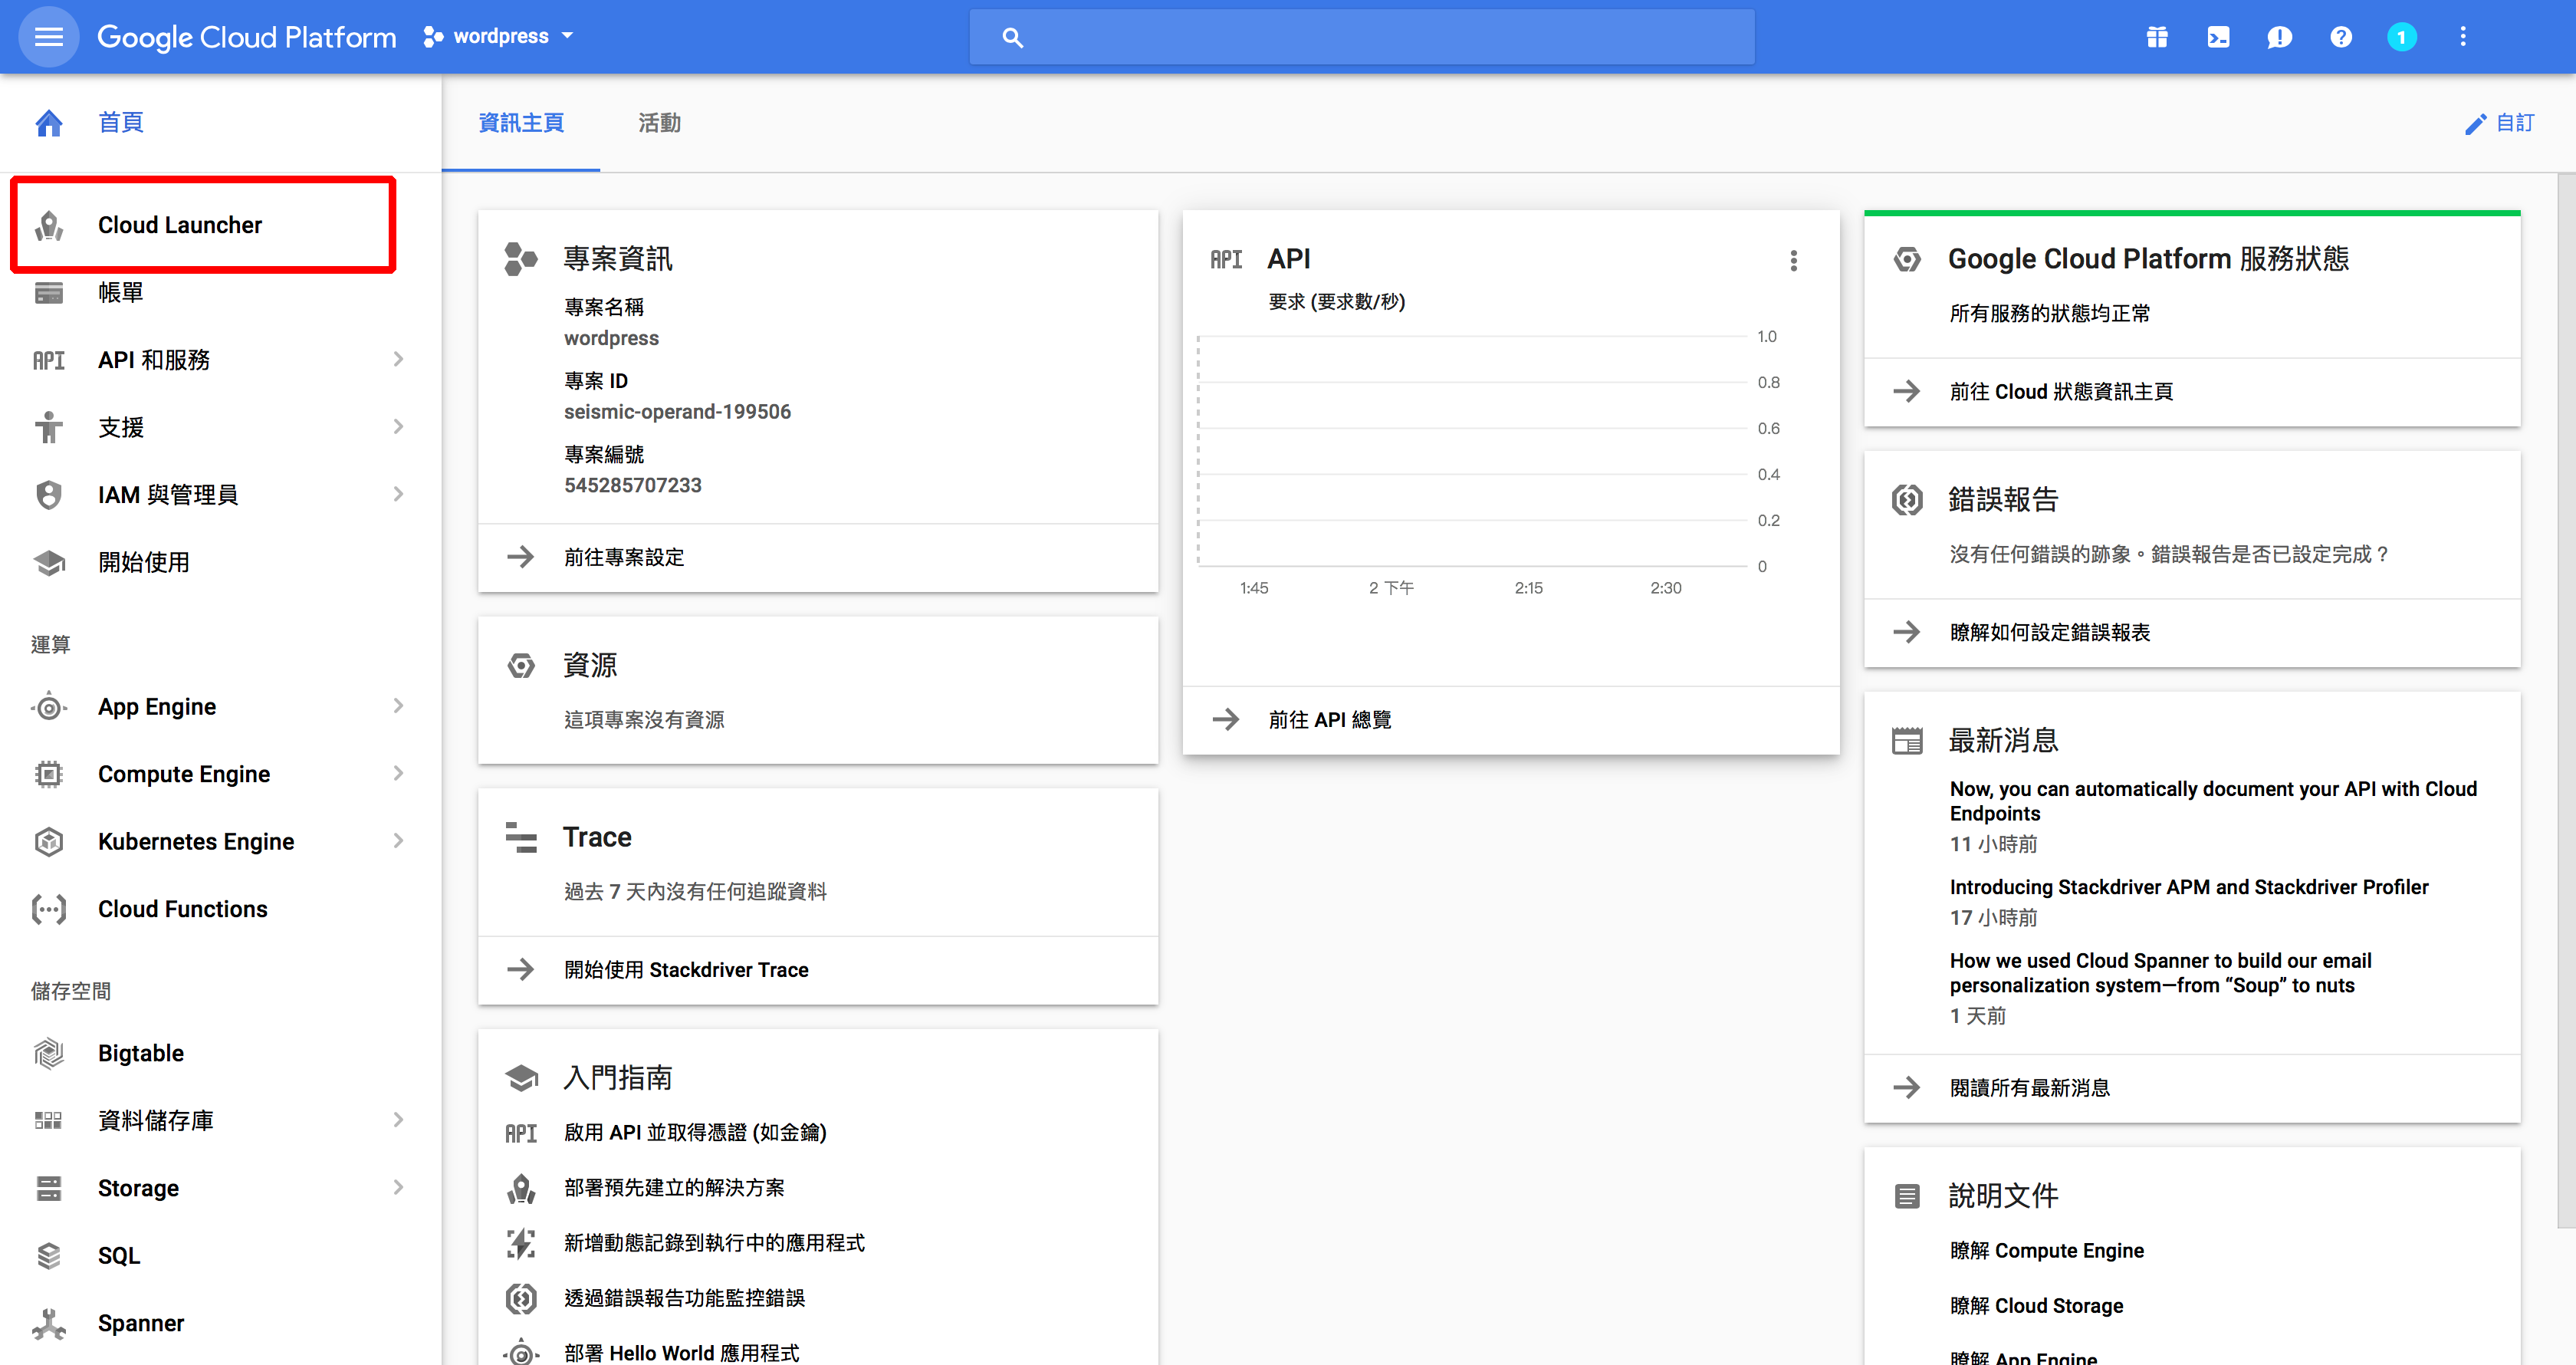
Task: Click the home icon in sidebar
Action: 49,122
